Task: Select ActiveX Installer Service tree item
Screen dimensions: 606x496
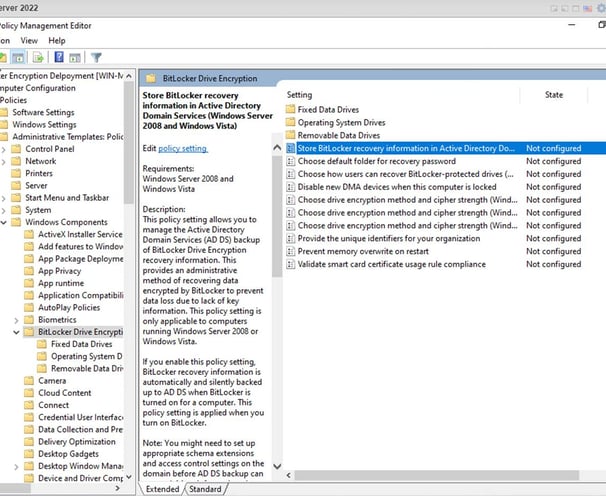Action: (x=80, y=234)
